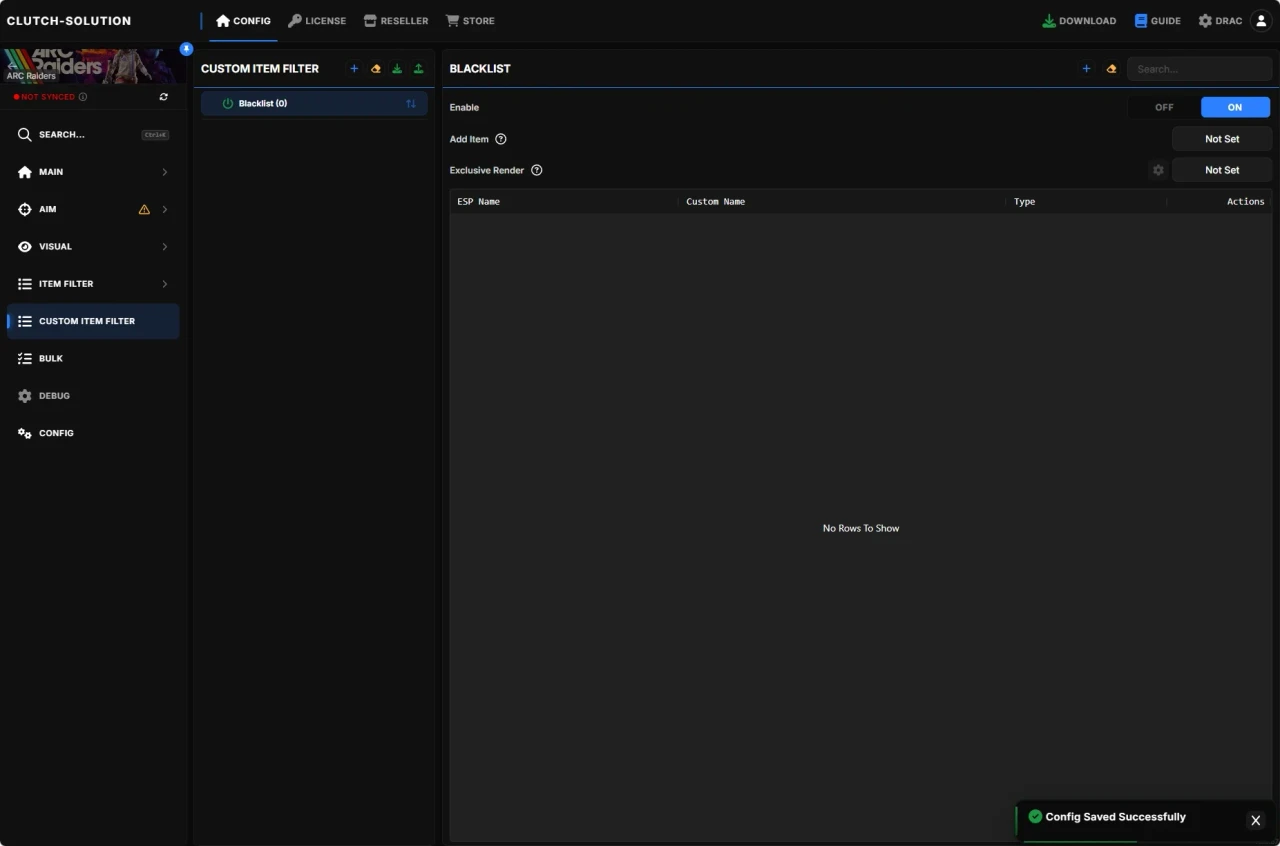Image resolution: width=1280 pixels, height=846 pixels.
Task: Switch Enable to OFF
Action: pyautogui.click(x=1164, y=107)
